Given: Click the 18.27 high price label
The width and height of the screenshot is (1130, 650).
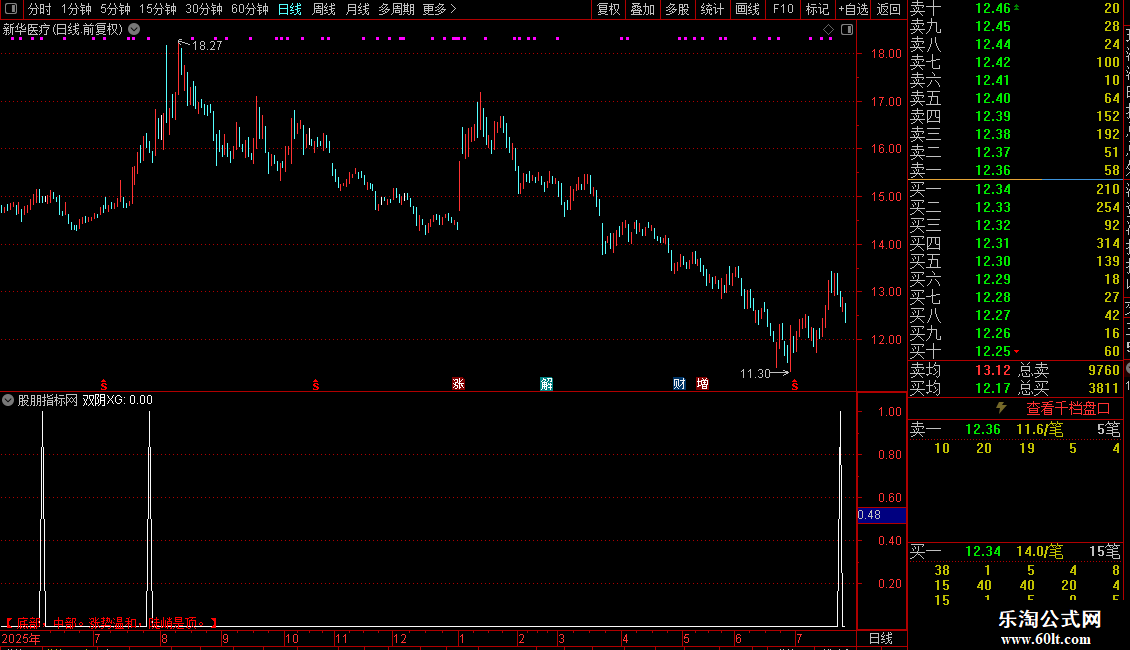Looking at the screenshot, I should click(208, 45).
